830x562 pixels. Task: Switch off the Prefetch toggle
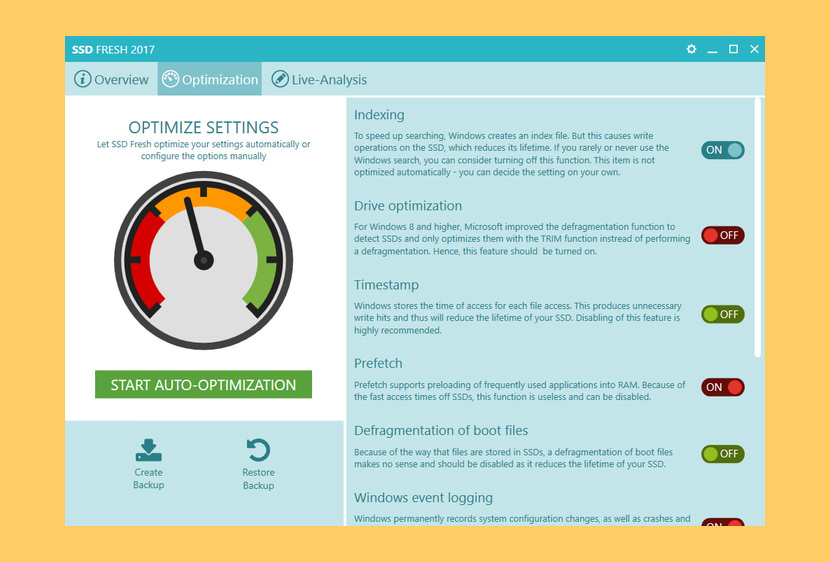[x=723, y=387]
